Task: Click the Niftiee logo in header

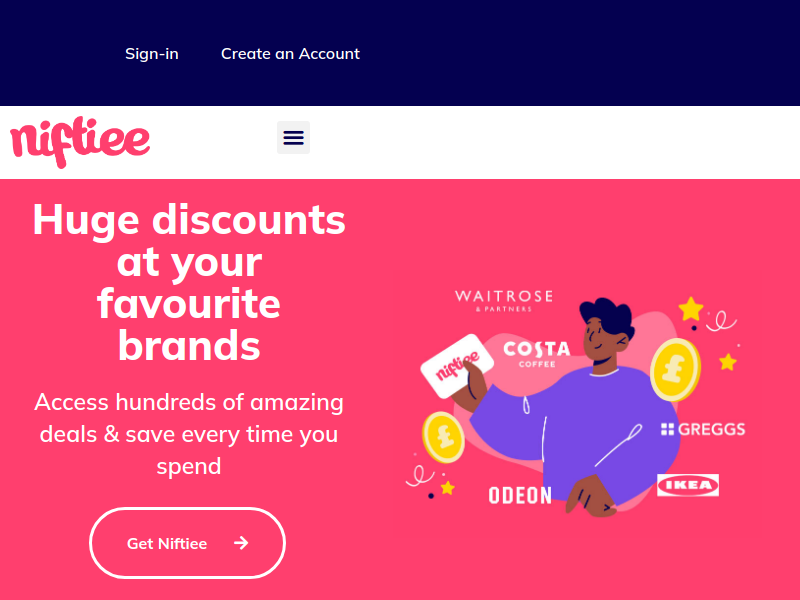Action: [80, 142]
